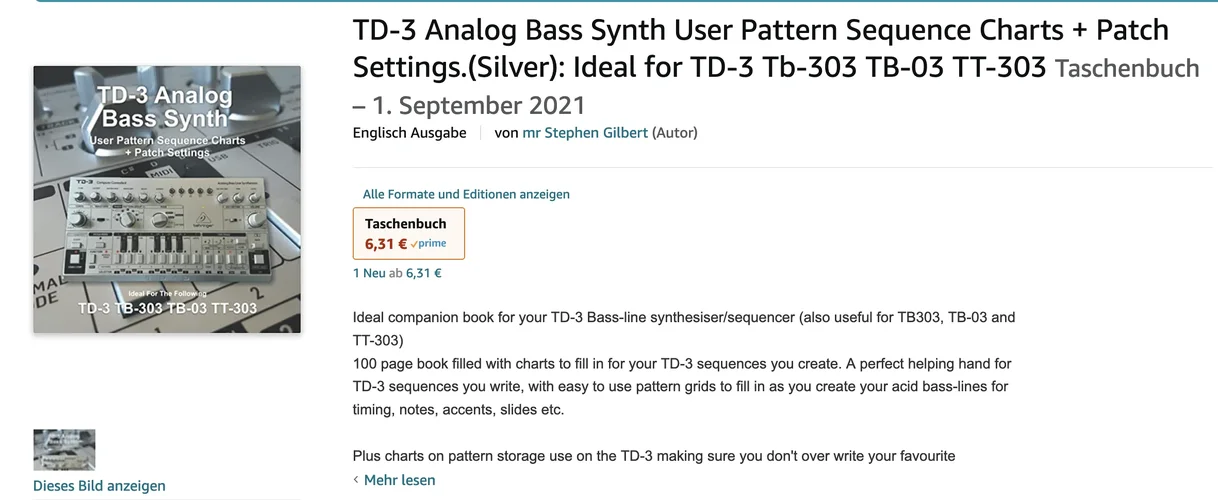The height and width of the screenshot is (500, 1218).
Task: Click the "Englisch Ausgabe" label
Action: click(x=409, y=132)
